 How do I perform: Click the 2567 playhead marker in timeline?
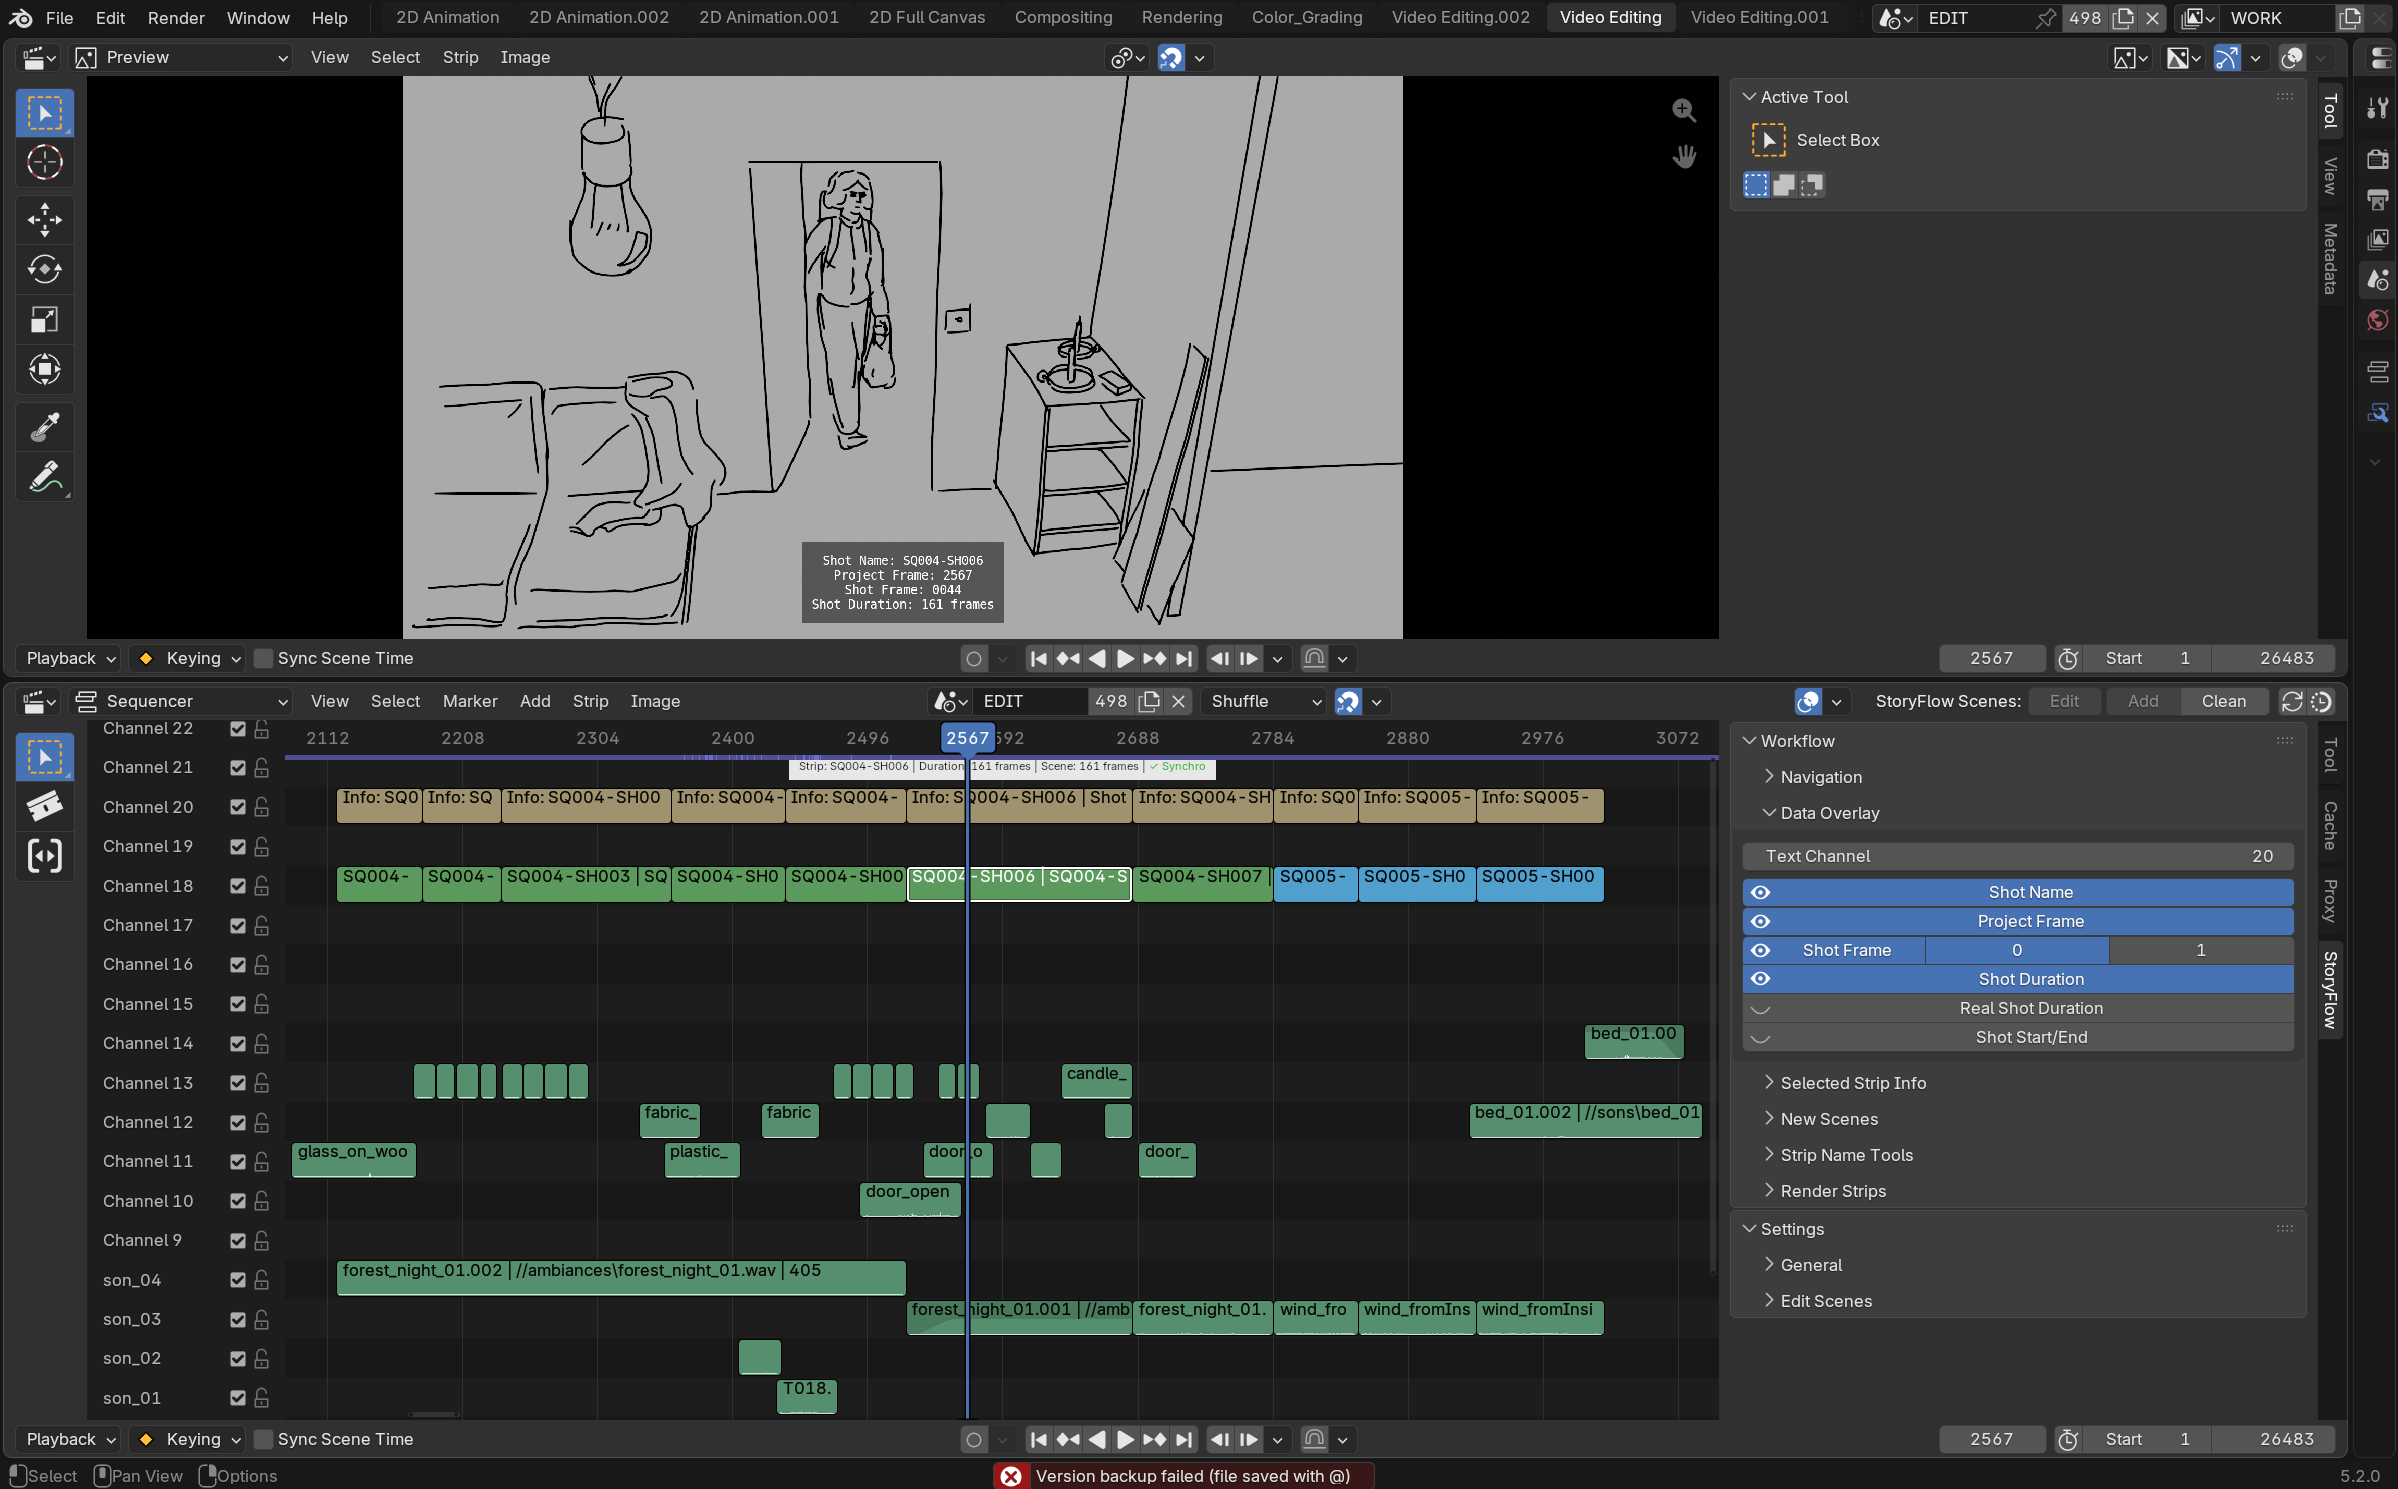967,738
